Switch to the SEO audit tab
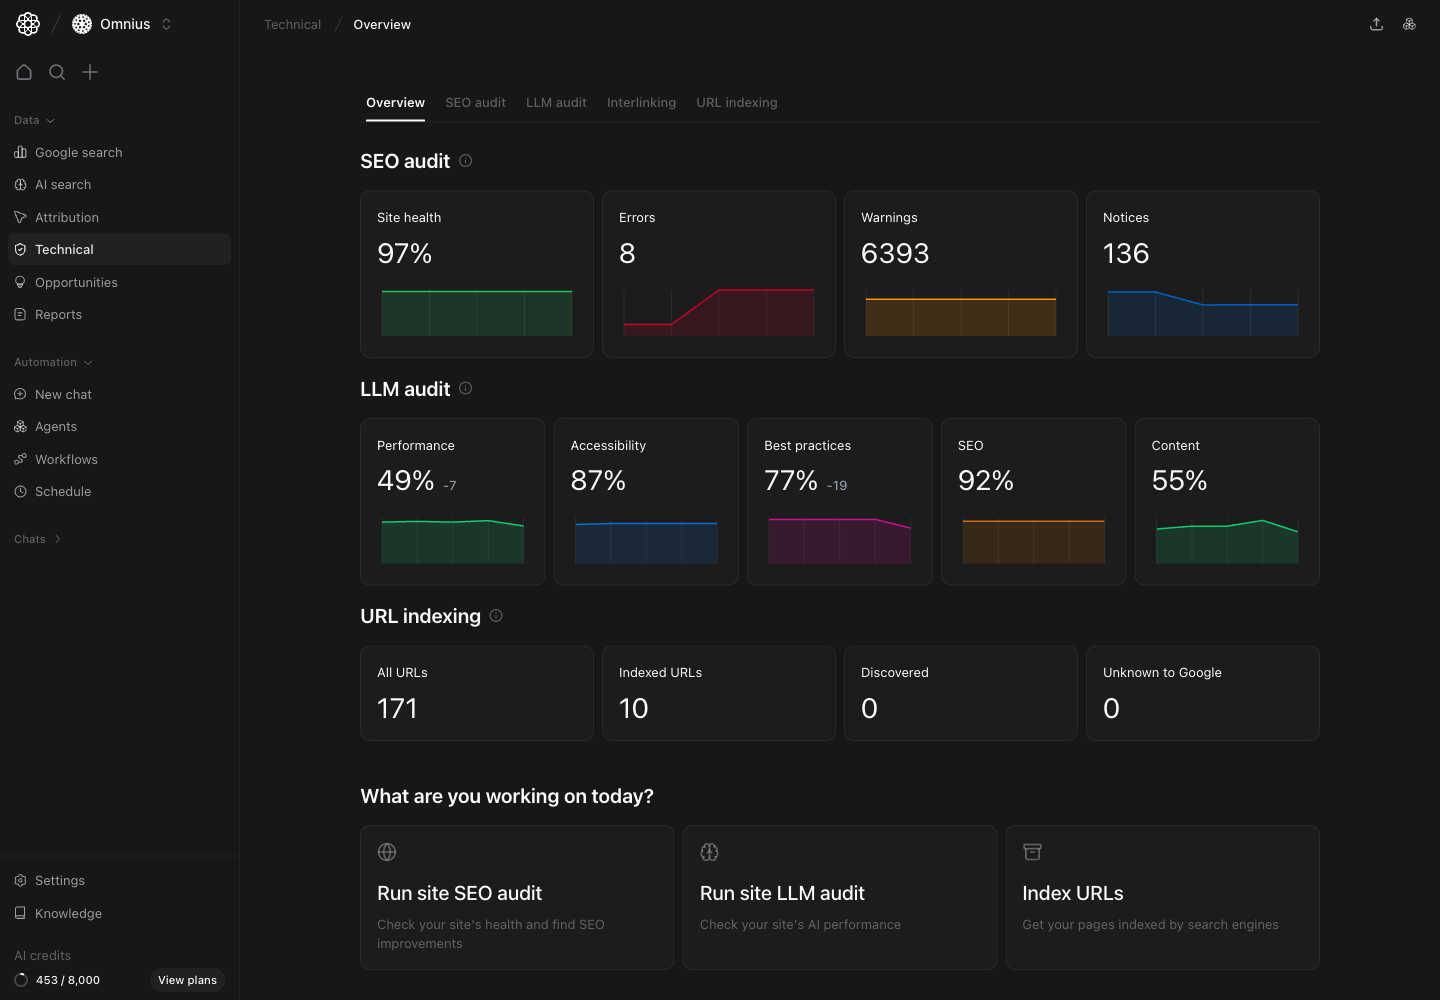Image resolution: width=1440 pixels, height=1000 pixels. click(475, 102)
